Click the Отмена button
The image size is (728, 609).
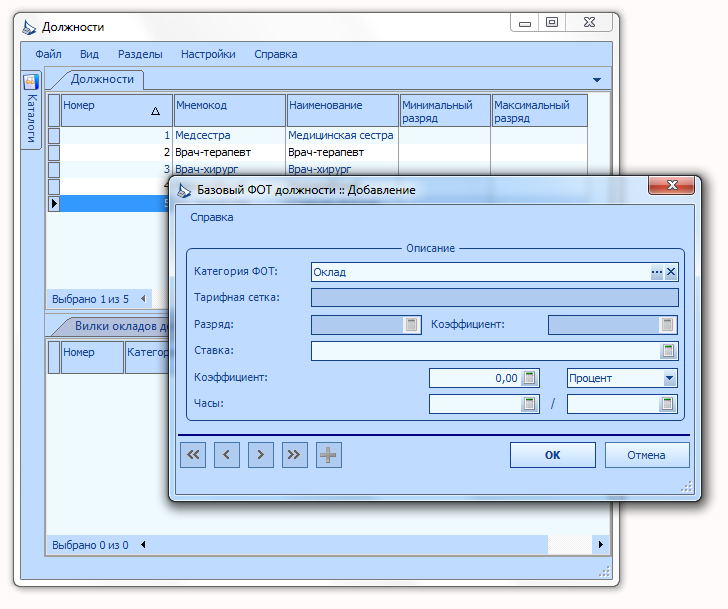(x=646, y=455)
